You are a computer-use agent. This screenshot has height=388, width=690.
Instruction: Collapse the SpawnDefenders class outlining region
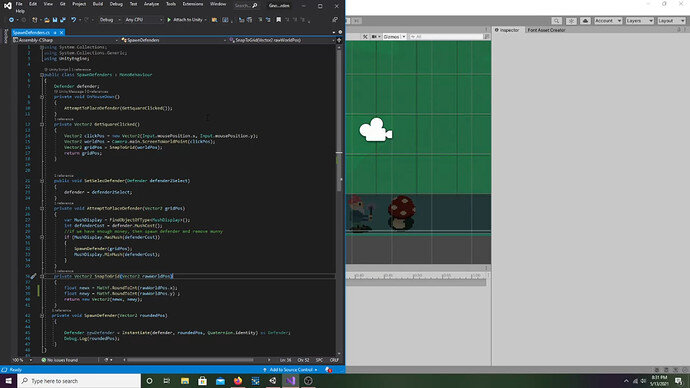42,75
